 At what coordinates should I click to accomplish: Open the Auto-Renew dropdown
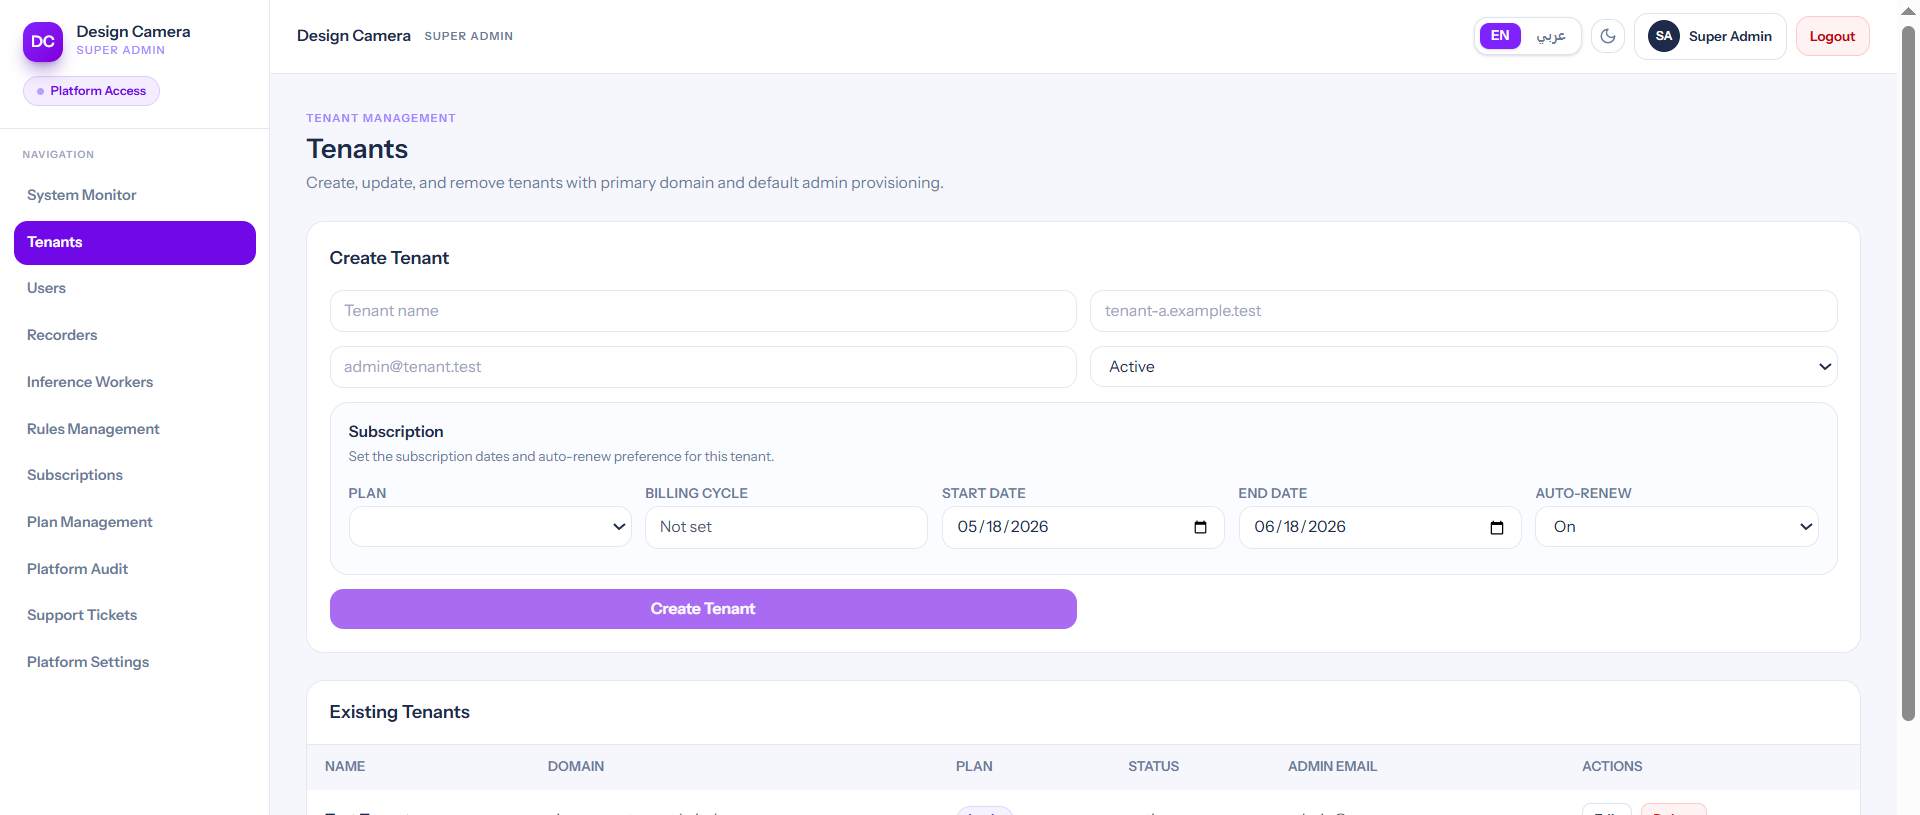point(1677,527)
